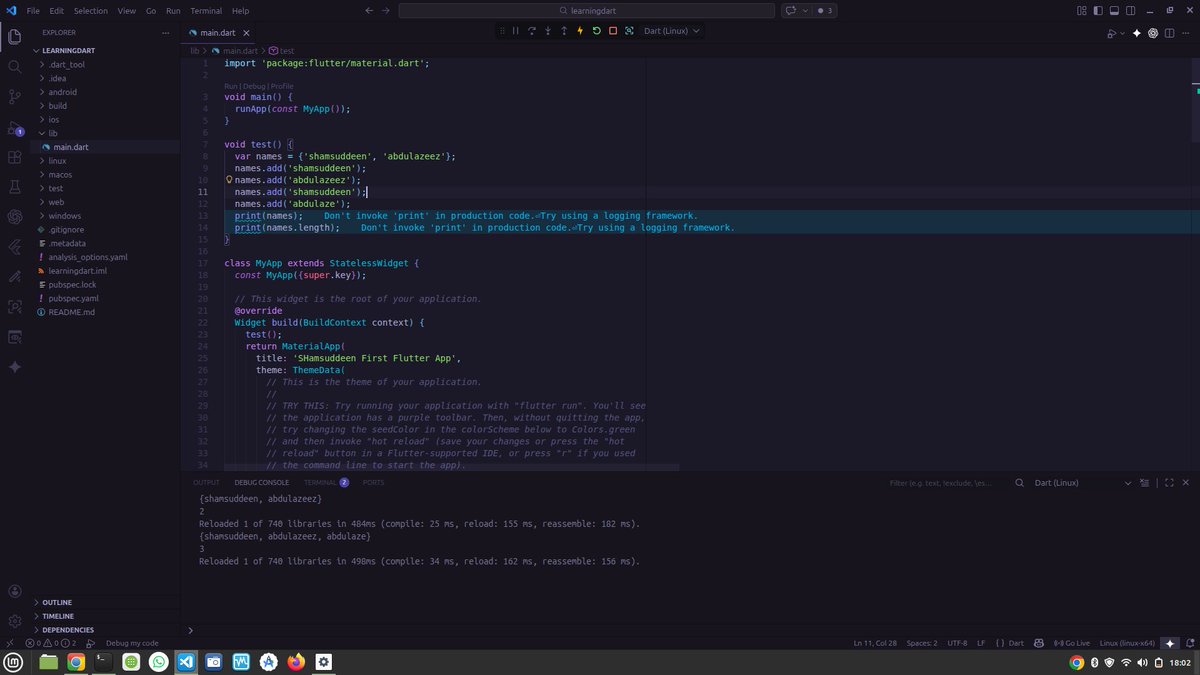Open the Run and Debug sidebar icon

point(14,129)
